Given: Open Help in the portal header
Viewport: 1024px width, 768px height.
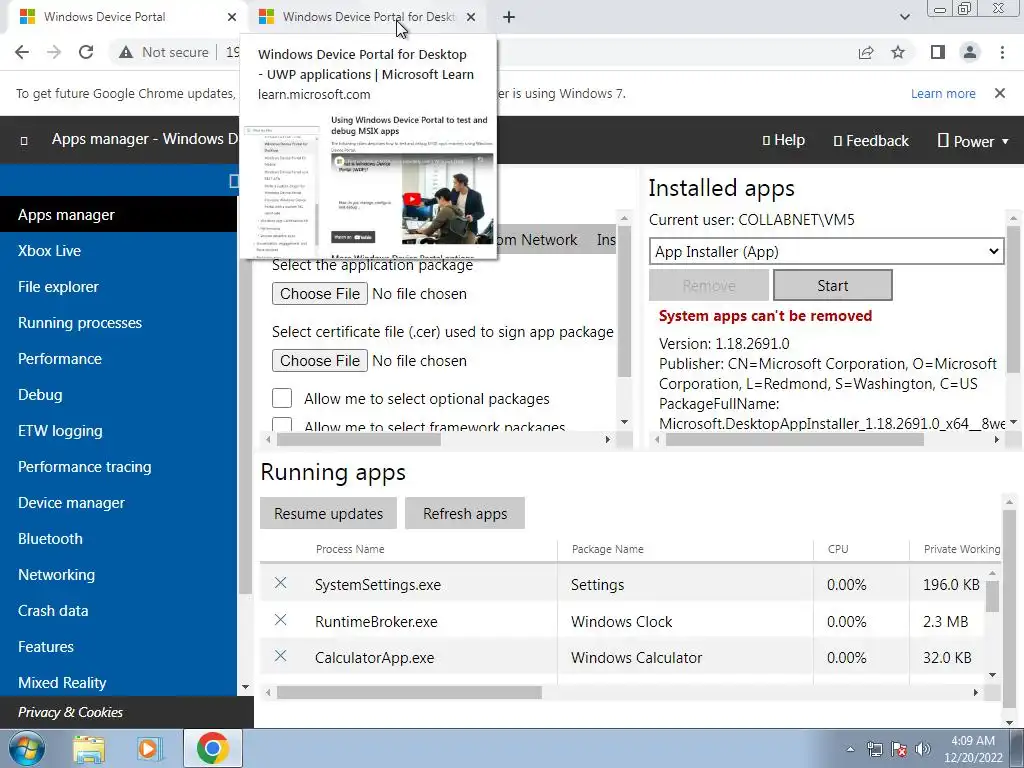Looking at the screenshot, I should [784, 140].
